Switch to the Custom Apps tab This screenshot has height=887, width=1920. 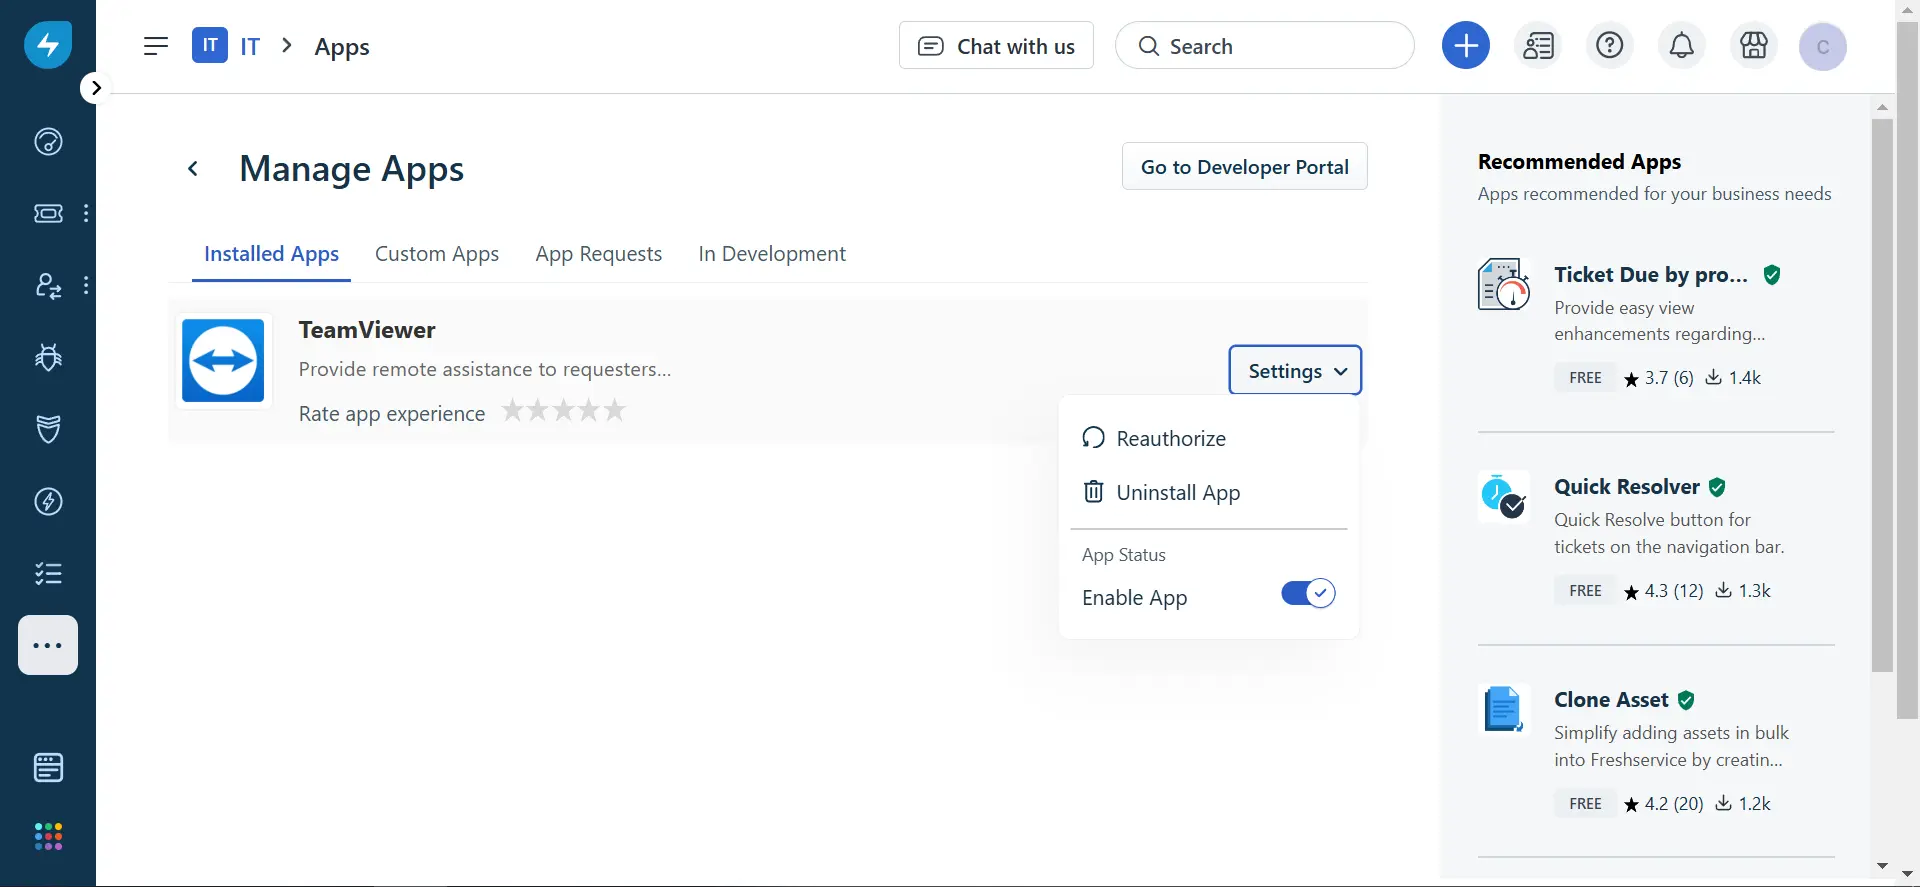coord(437,254)
